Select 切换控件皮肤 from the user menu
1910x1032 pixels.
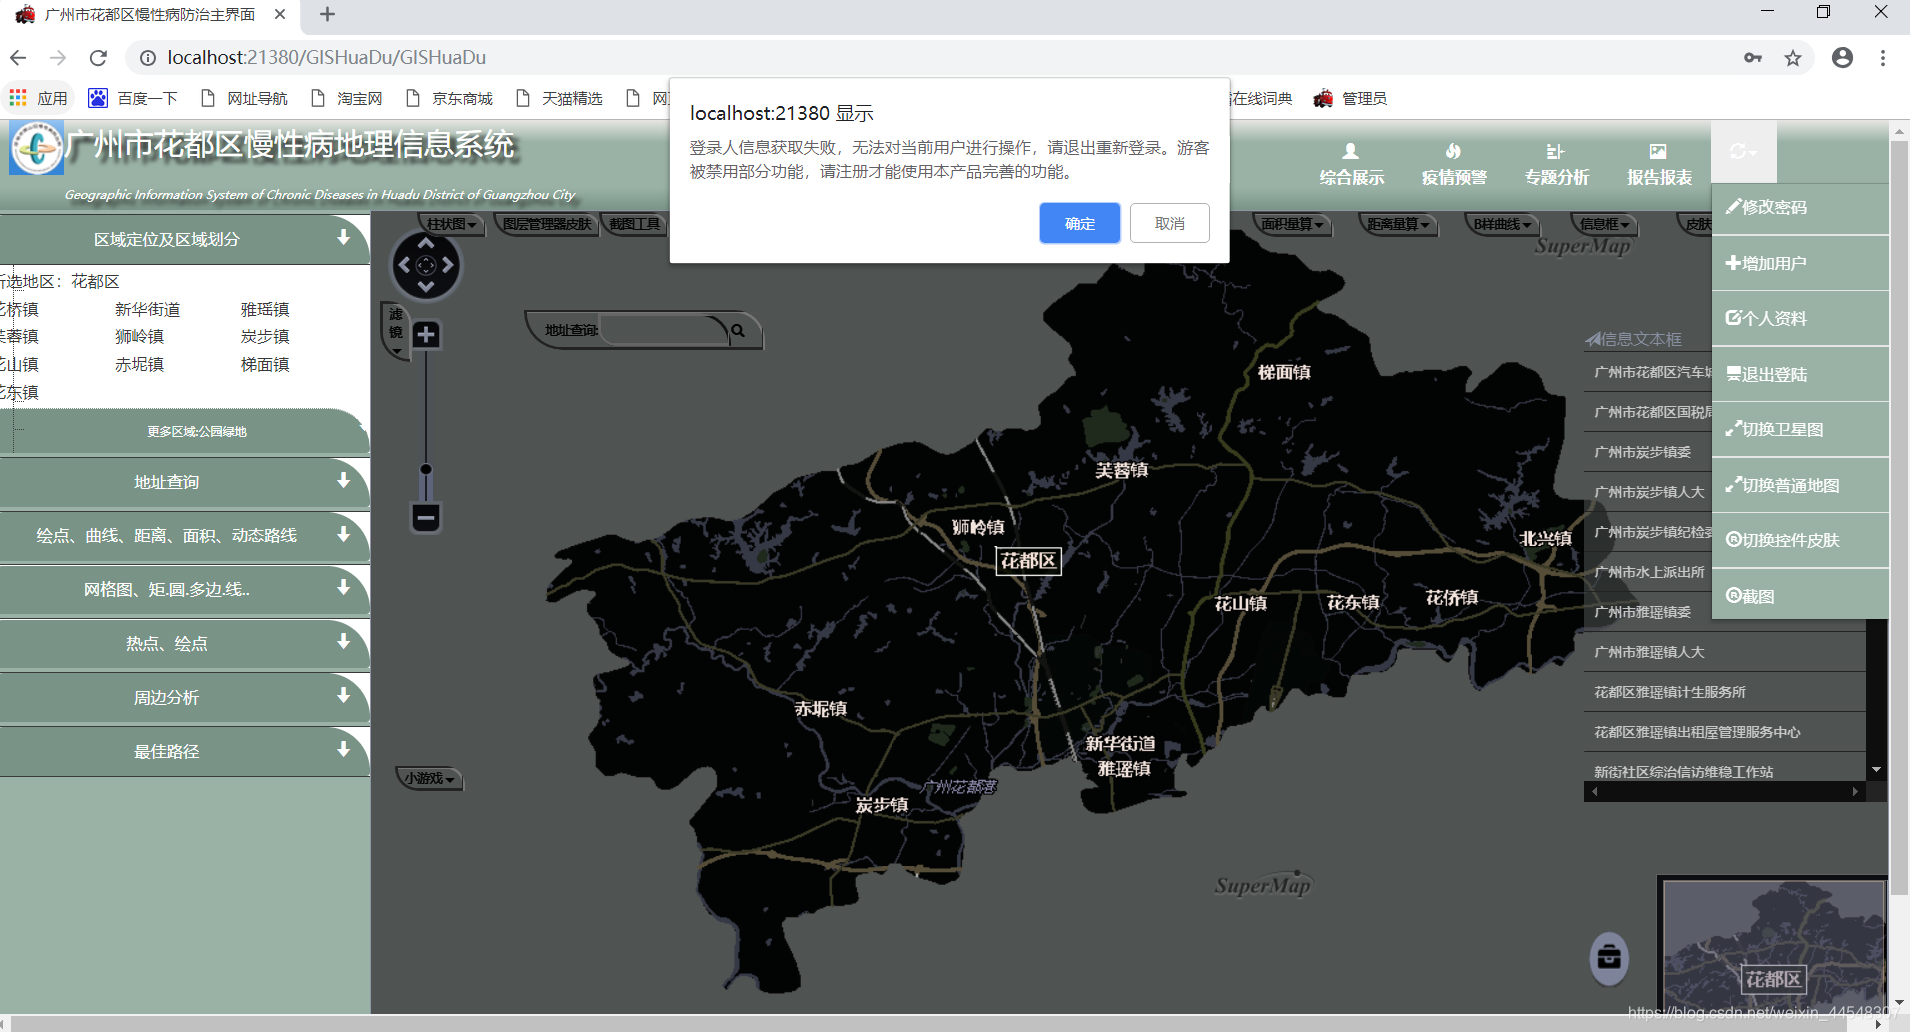(1800, 541)
